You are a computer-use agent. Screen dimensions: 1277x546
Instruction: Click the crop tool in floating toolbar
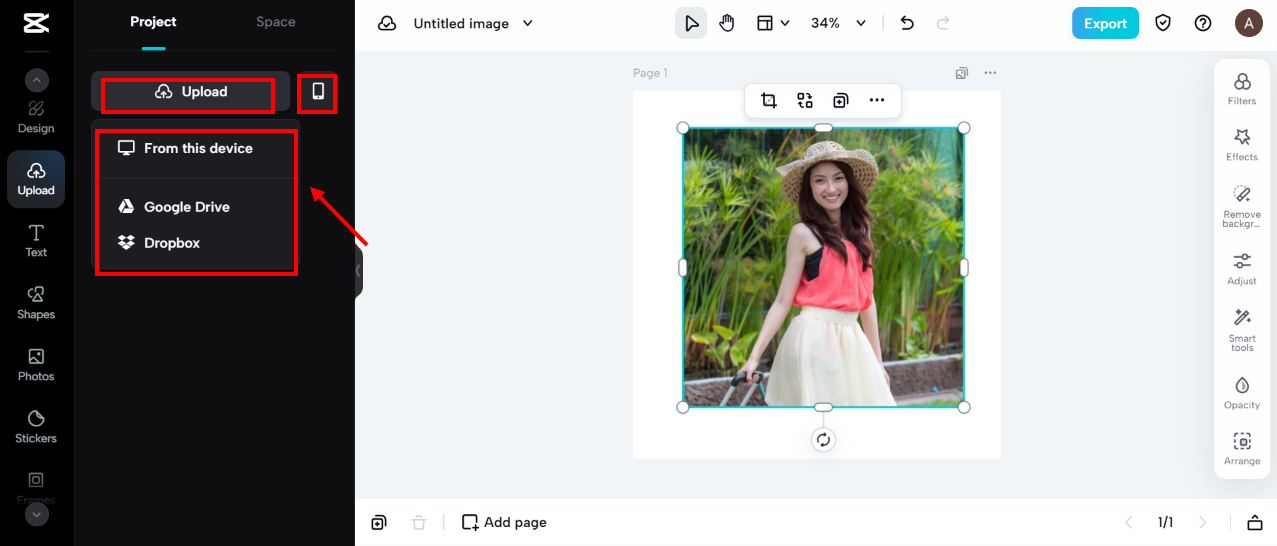(x=769, y=100)
